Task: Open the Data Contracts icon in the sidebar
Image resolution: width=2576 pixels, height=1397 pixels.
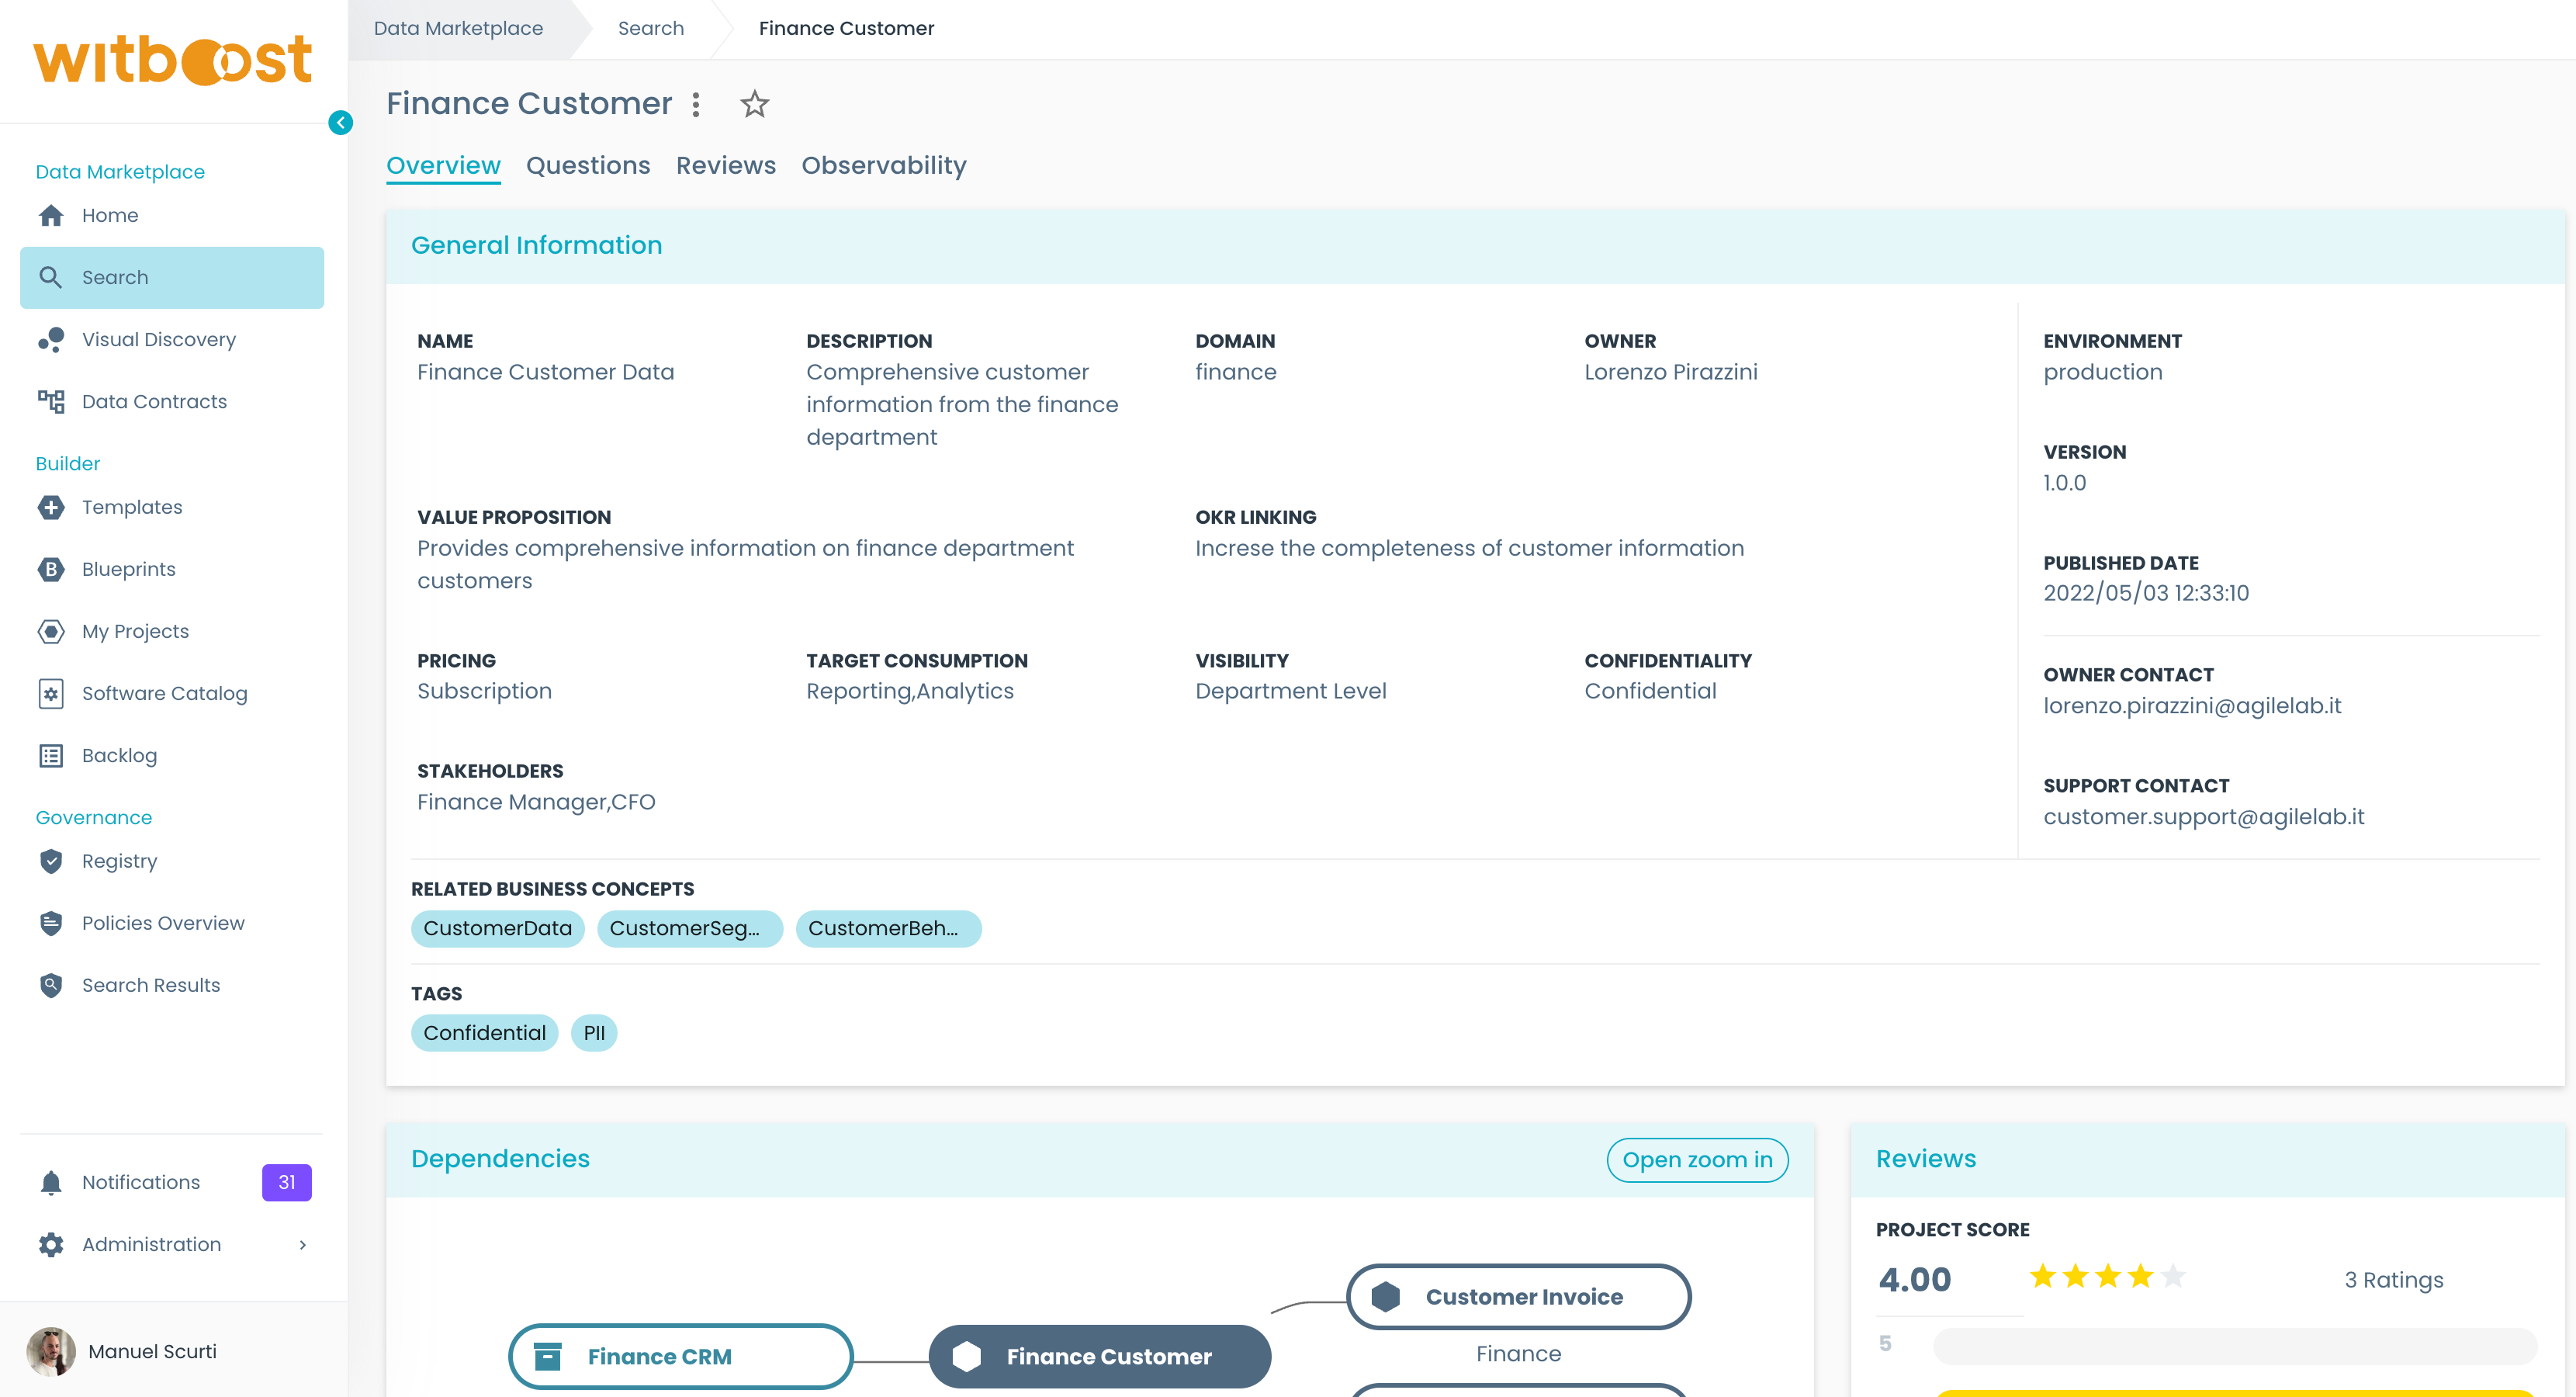Action: (51, 402)
